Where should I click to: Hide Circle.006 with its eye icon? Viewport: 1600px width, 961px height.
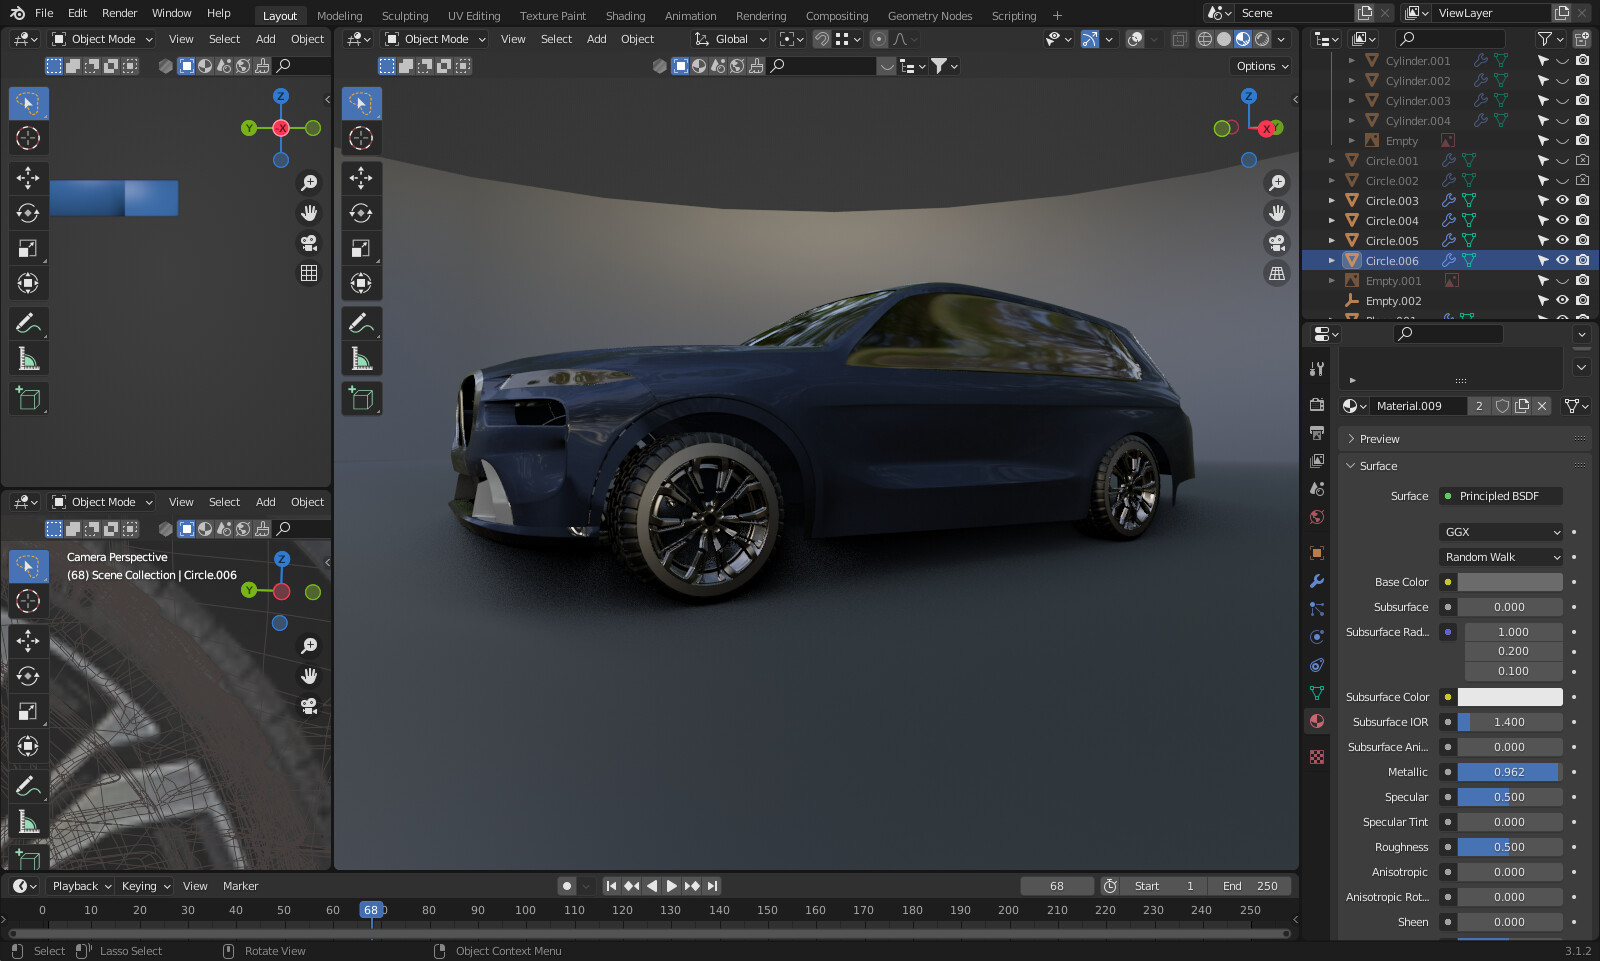[1562, 260]
